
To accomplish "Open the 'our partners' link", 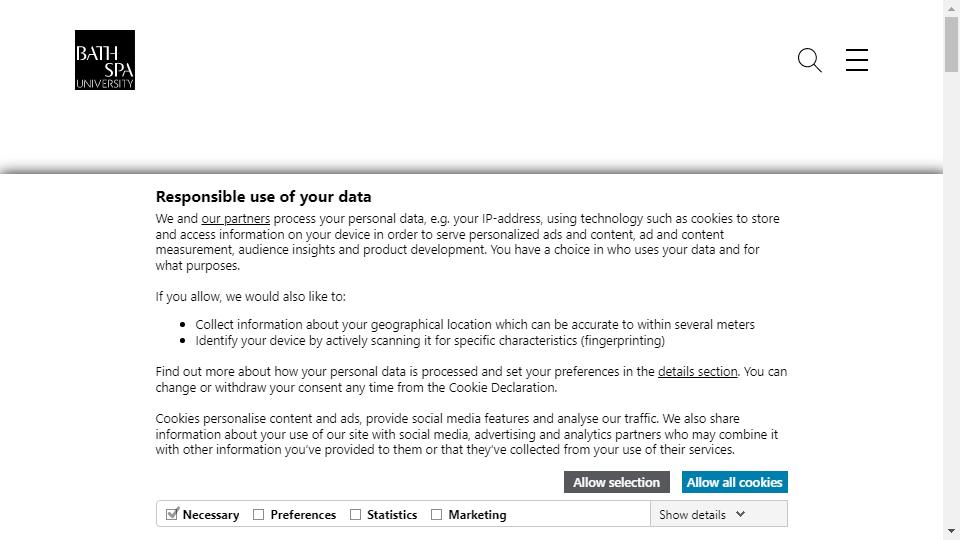I will pos(236,219).
